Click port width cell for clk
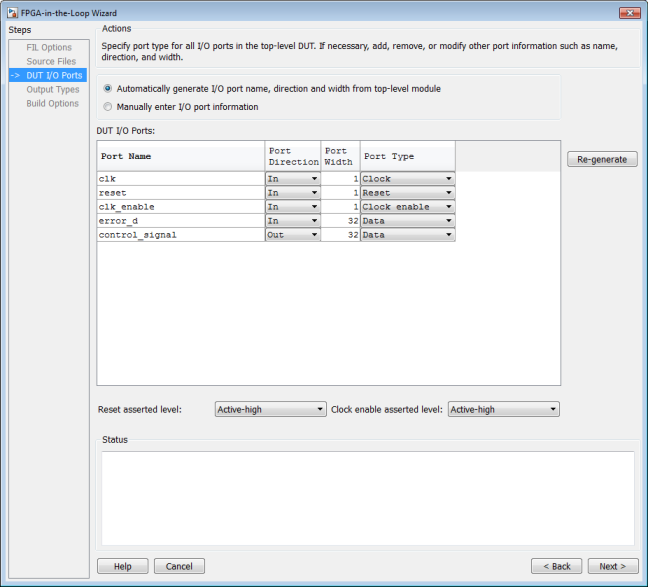648x587 pixels. click(341, 179)
